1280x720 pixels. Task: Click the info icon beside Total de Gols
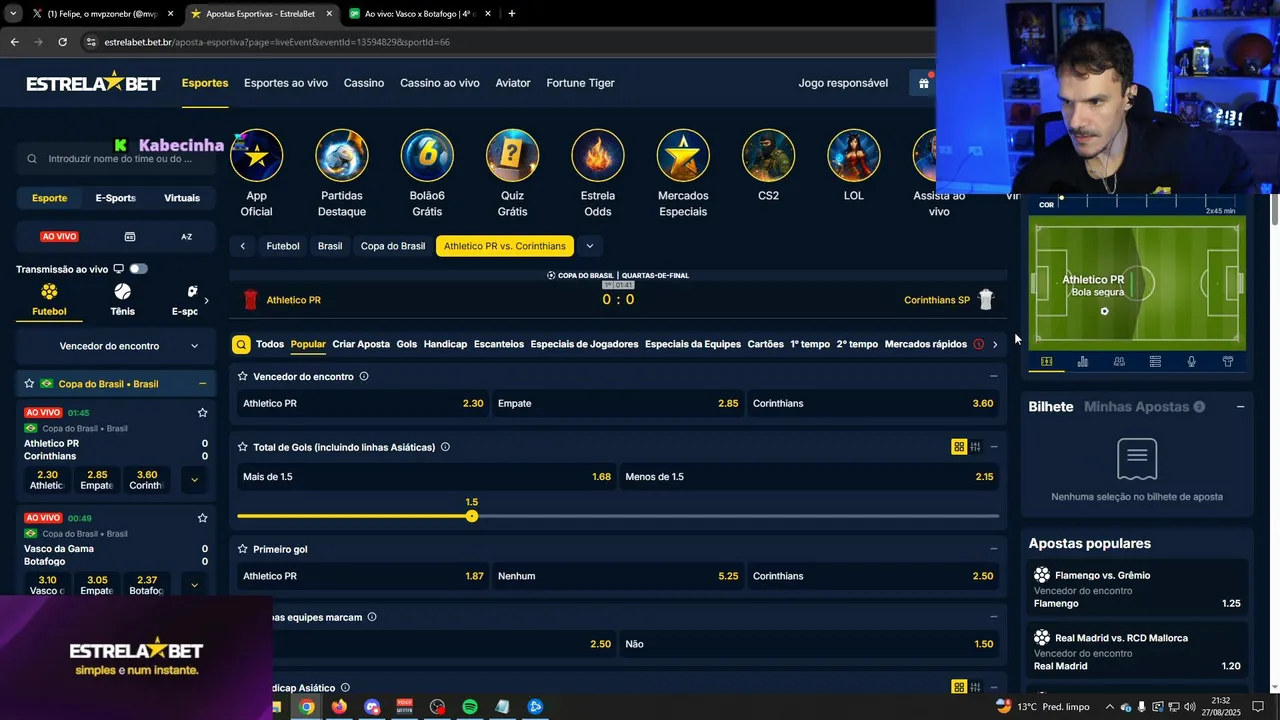[445, 447]
